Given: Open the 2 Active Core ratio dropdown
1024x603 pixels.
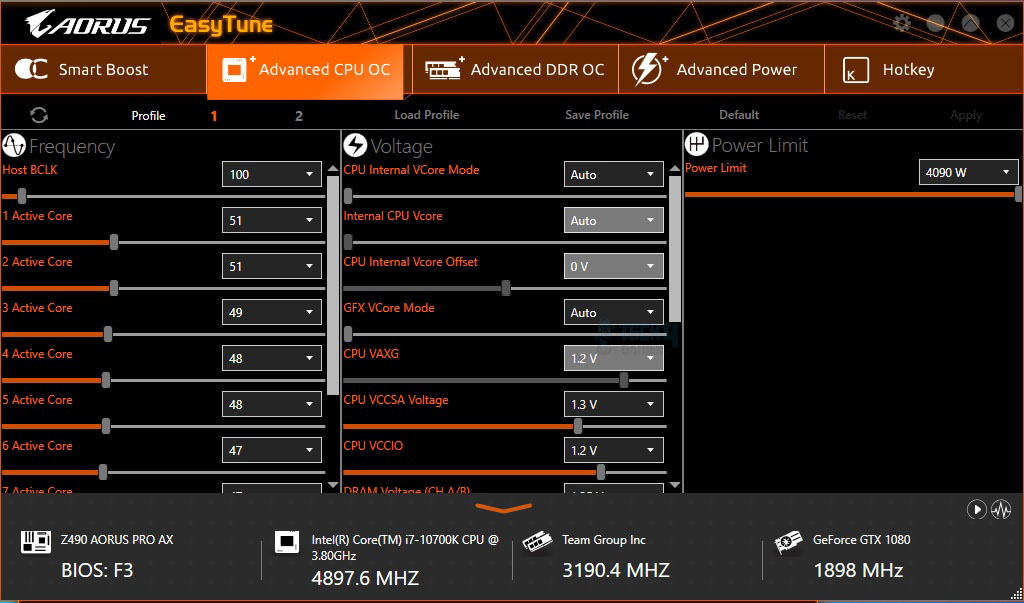Looking at the screenshot, I should pos(272,266).
